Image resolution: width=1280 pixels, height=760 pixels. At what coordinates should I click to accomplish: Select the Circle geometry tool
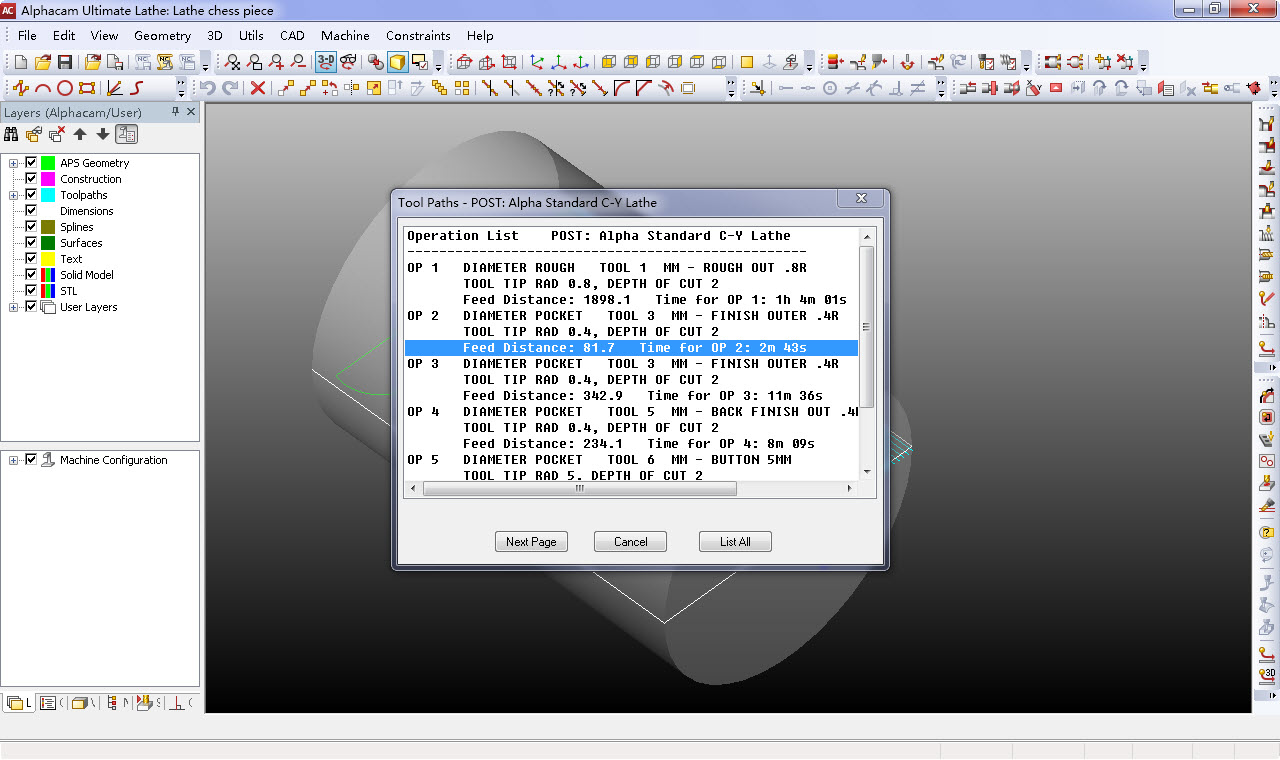tap(65, 88)
